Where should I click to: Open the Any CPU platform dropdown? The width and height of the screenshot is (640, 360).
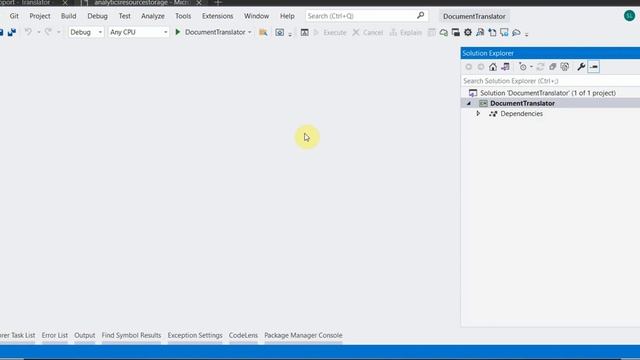coord(138,32)
